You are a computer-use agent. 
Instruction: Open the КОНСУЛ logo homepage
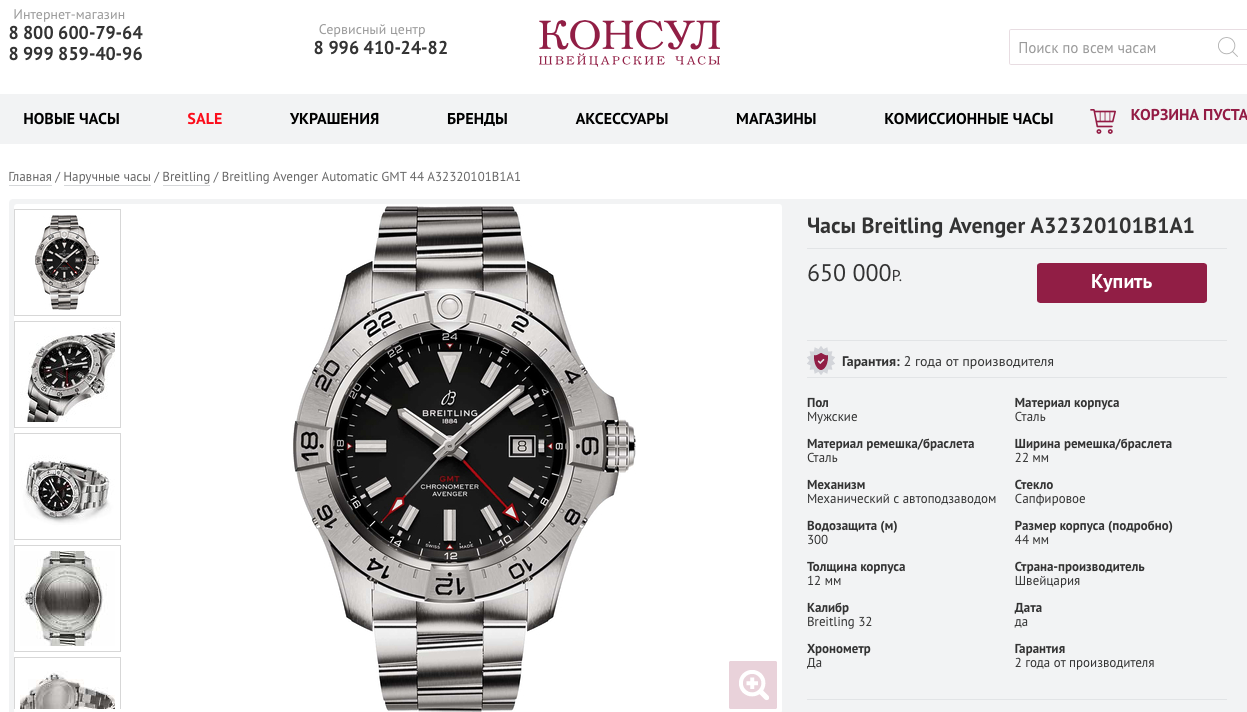pyautogui.click(x=629, y=43)
